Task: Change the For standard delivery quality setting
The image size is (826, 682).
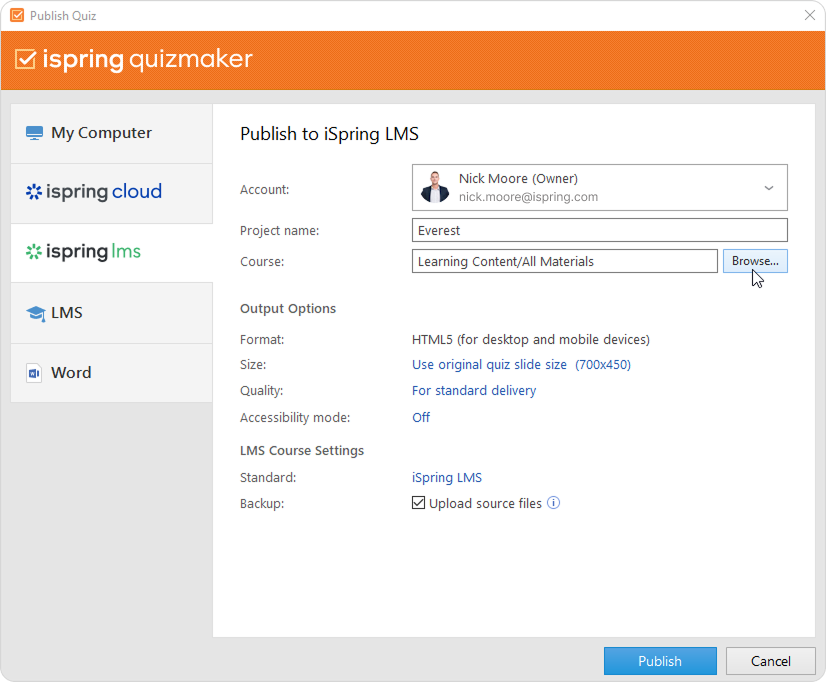Action: click(474, 391)
